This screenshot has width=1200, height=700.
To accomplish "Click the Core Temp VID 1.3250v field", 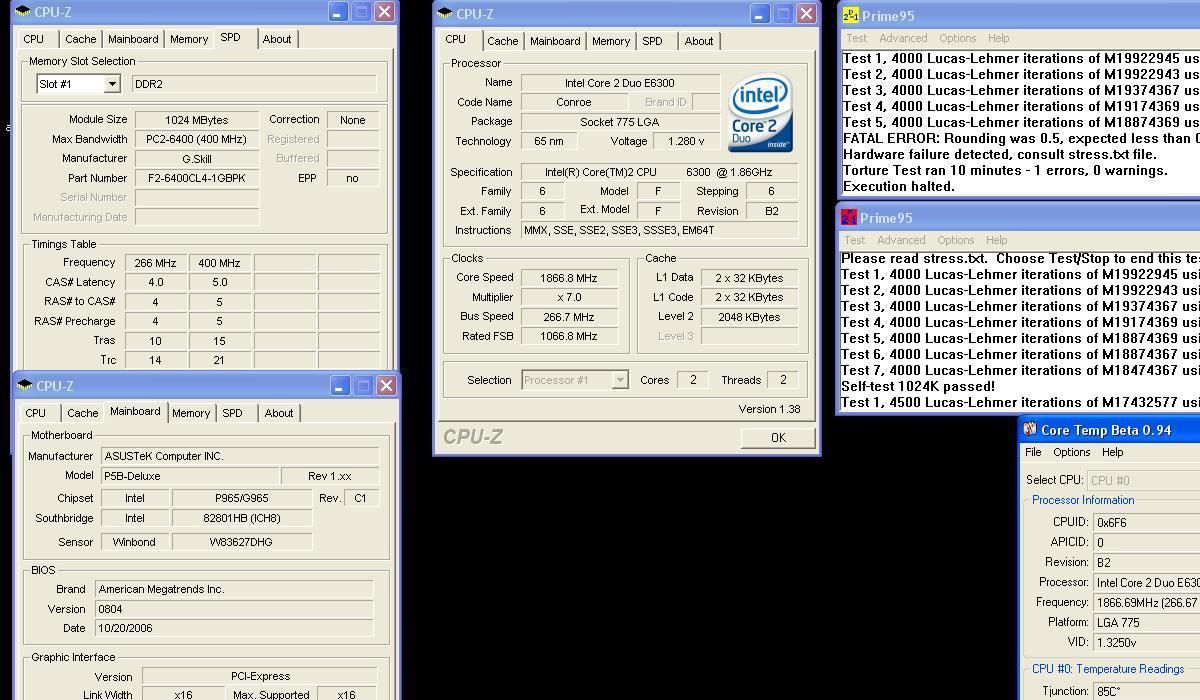I will coord(1147,642).
